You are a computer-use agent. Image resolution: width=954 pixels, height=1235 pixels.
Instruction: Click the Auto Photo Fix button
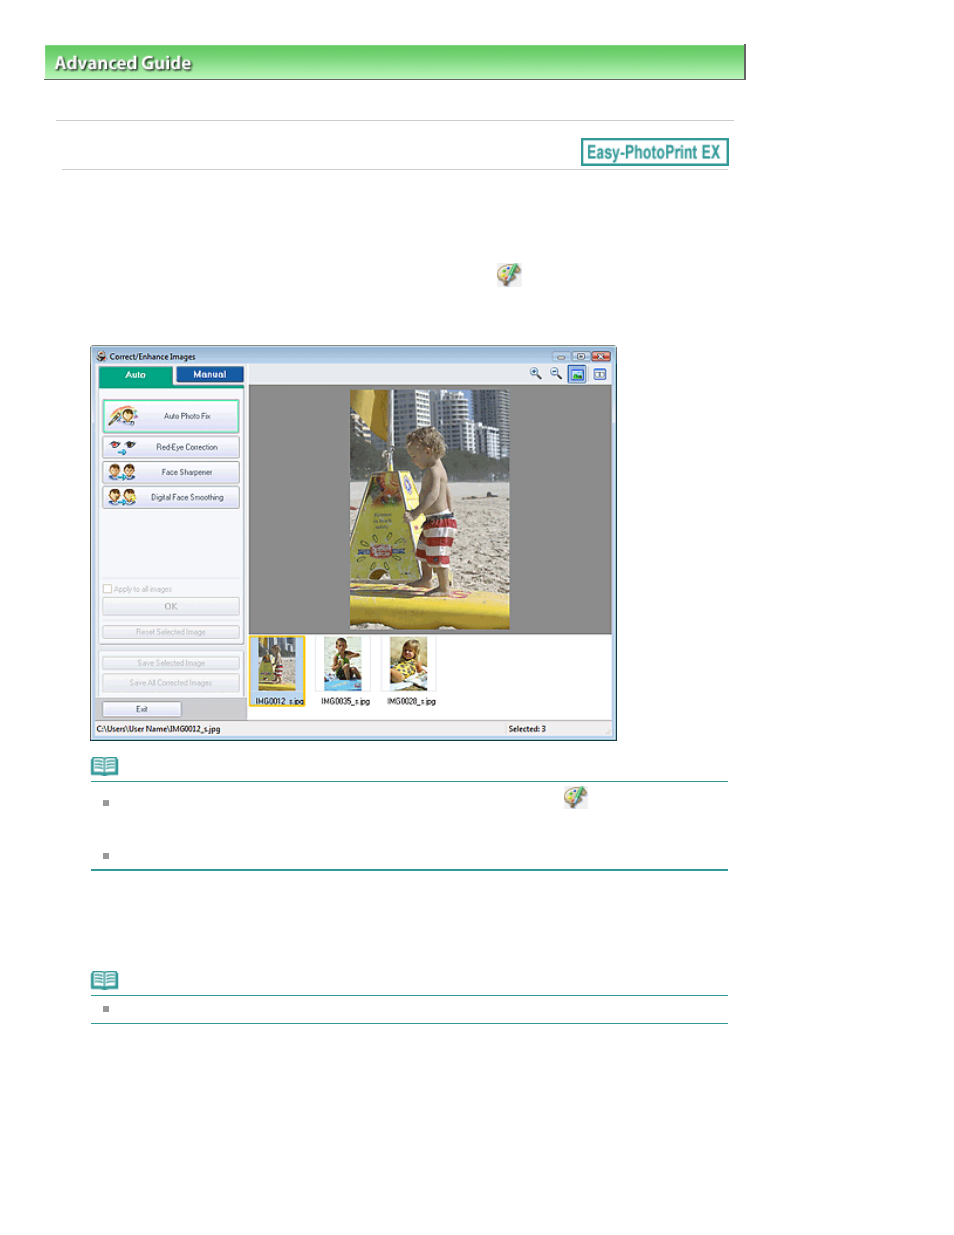point(171,416)
